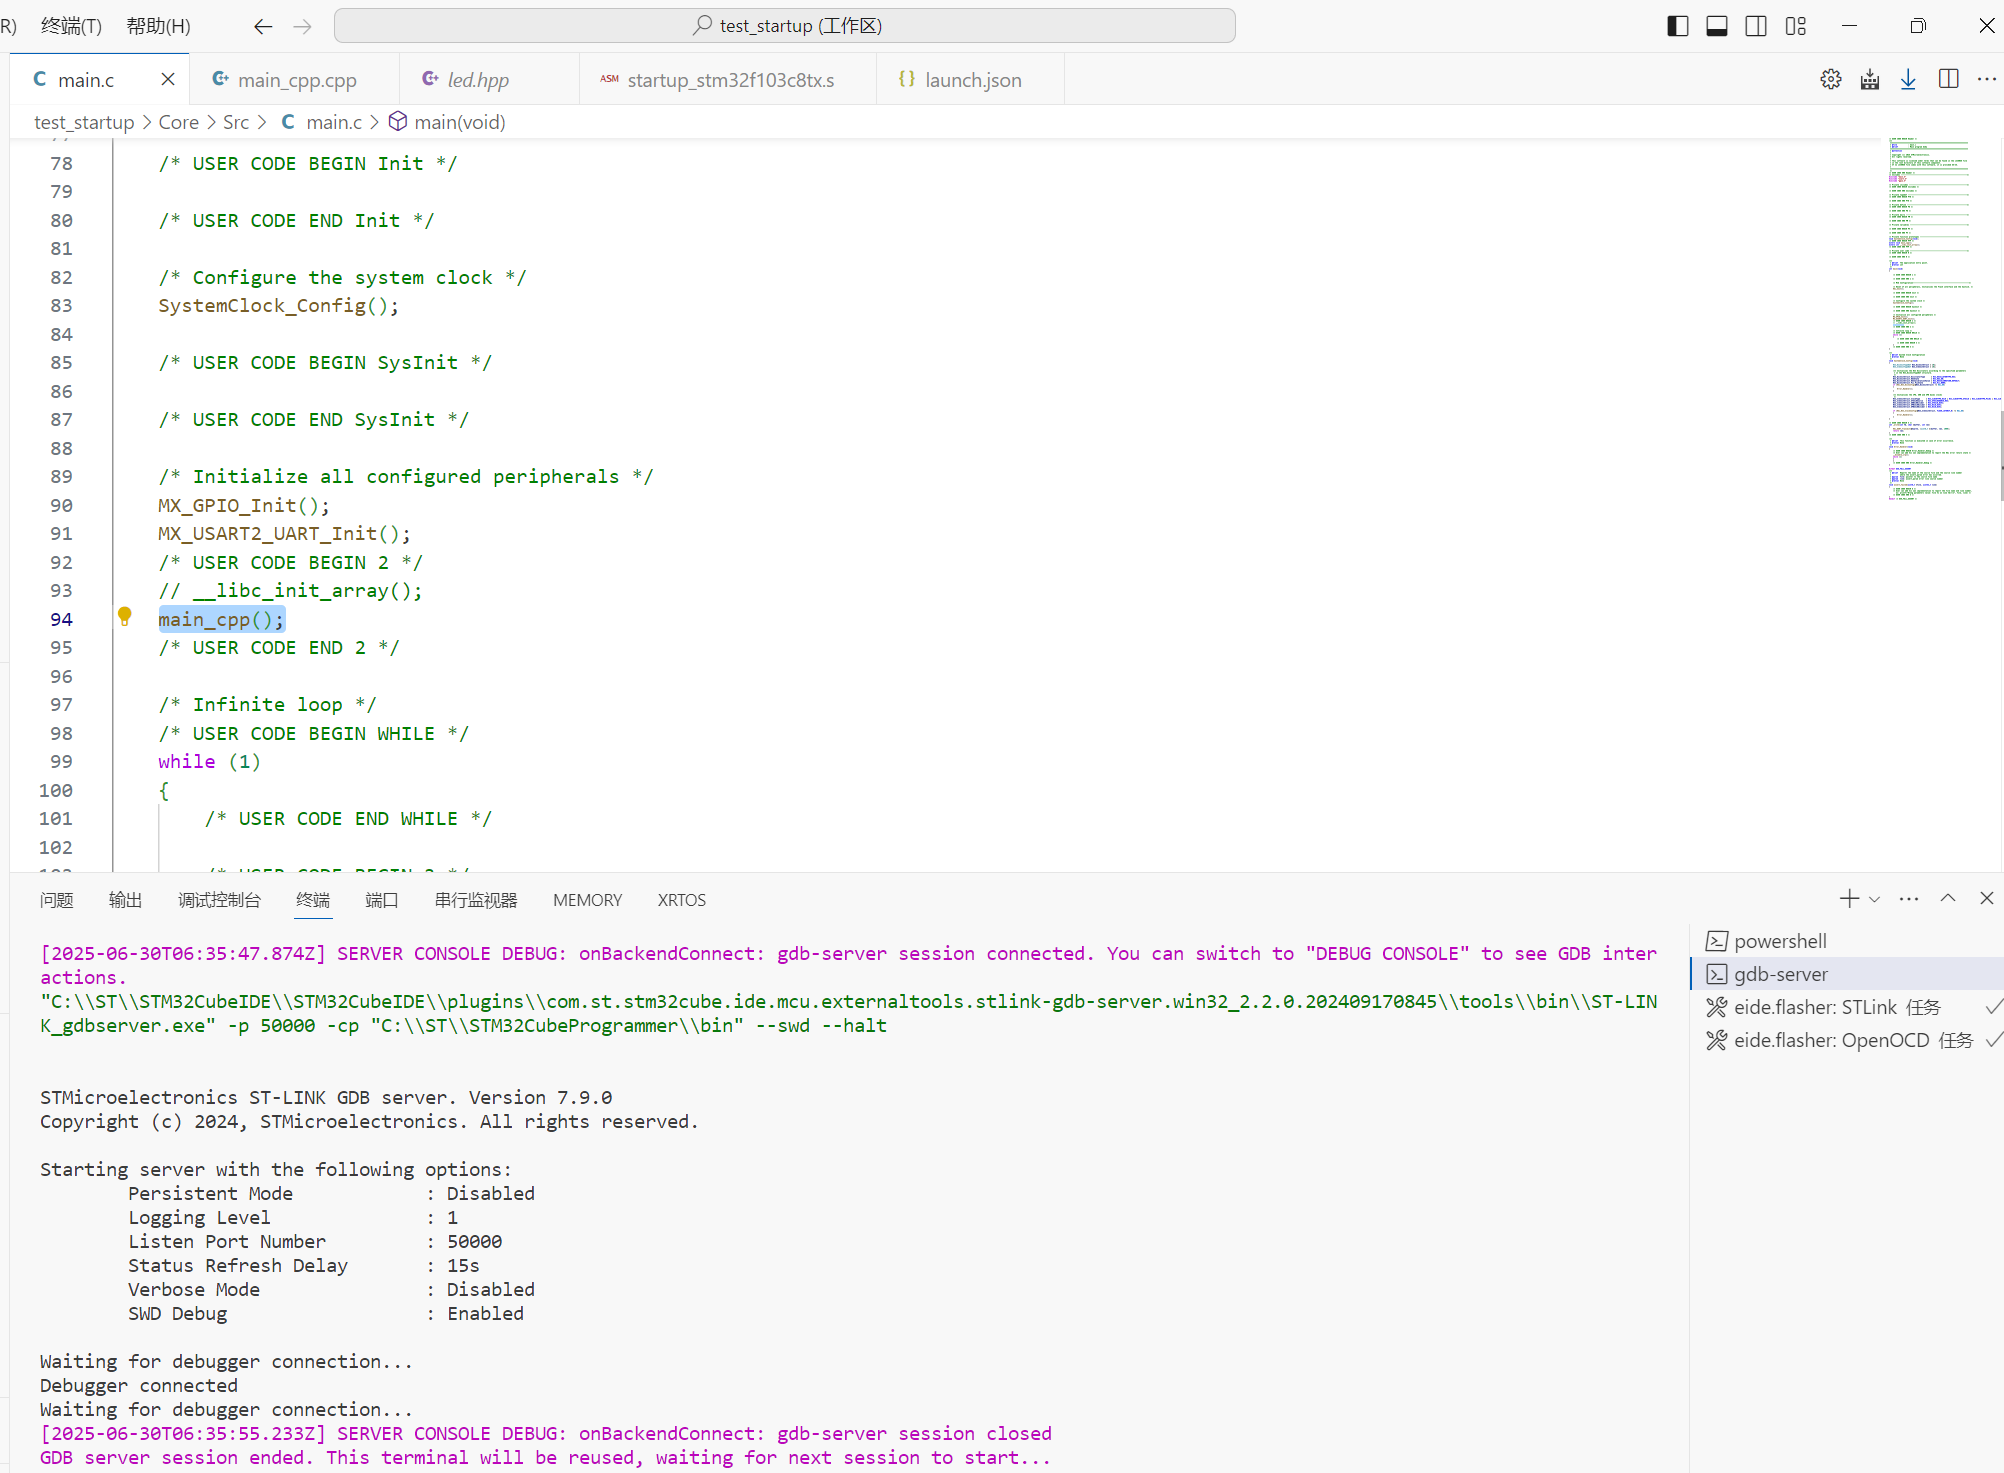Switch to the 问题 panel tab
Viewport: 2004px width, 1473px height.
coord(57,900)
